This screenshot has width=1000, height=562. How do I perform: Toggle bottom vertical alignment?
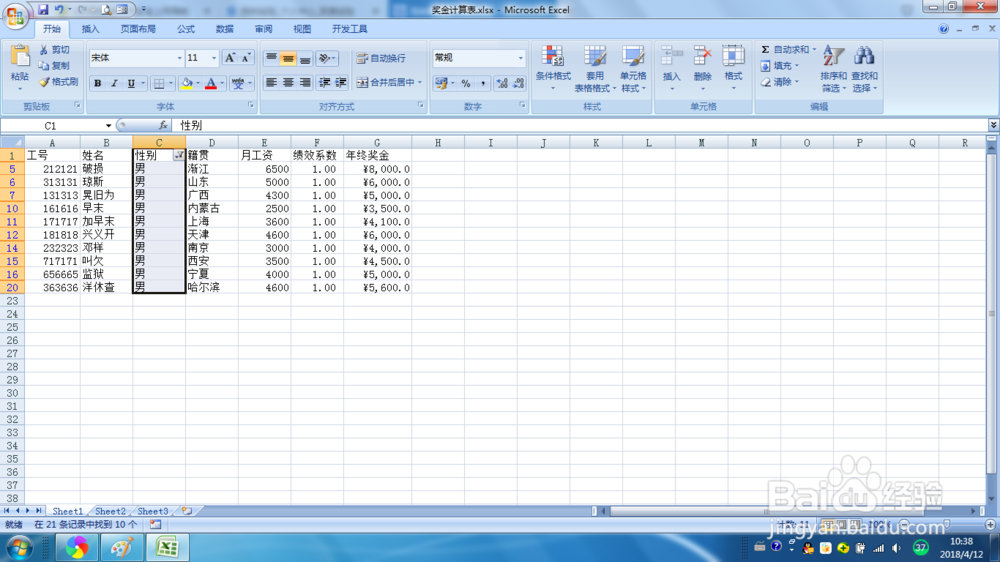click(x=305, y=58)
